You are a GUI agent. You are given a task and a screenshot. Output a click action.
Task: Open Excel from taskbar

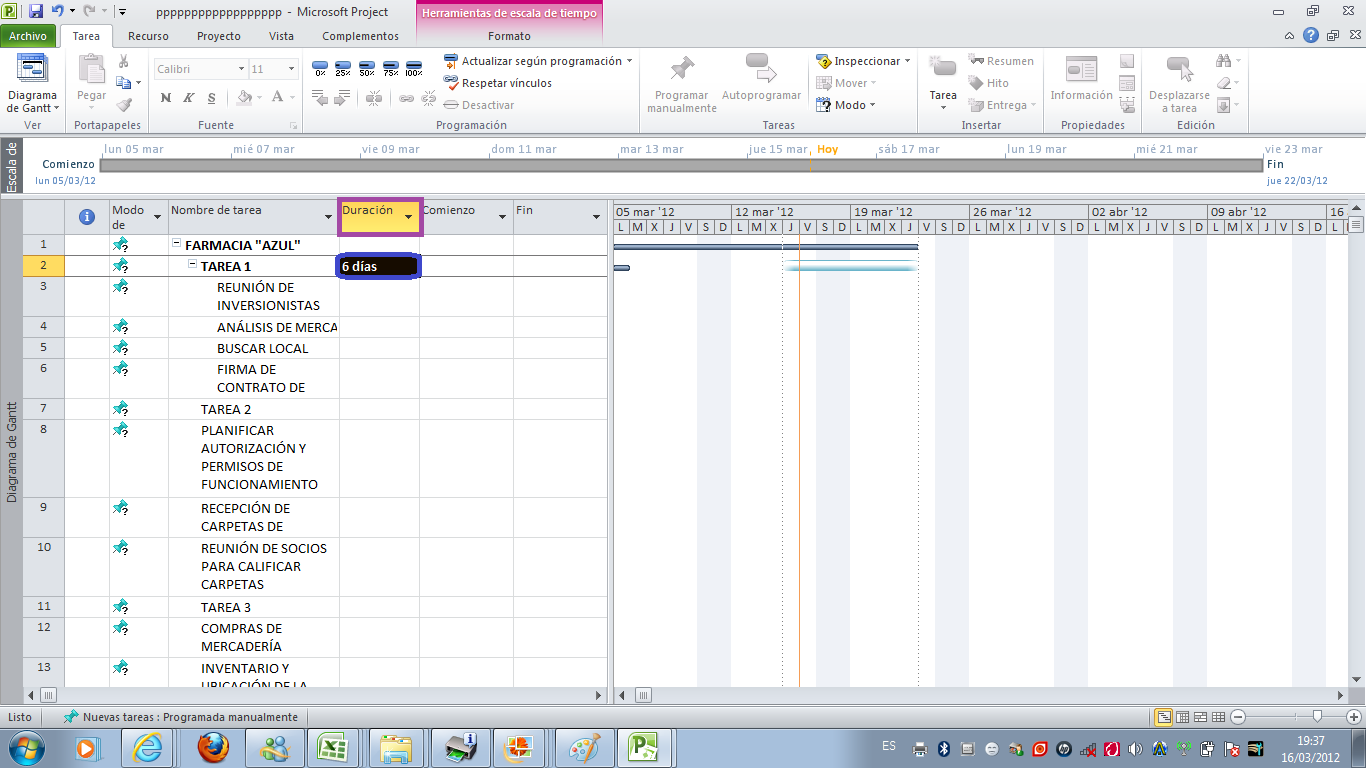coord(335,747)
